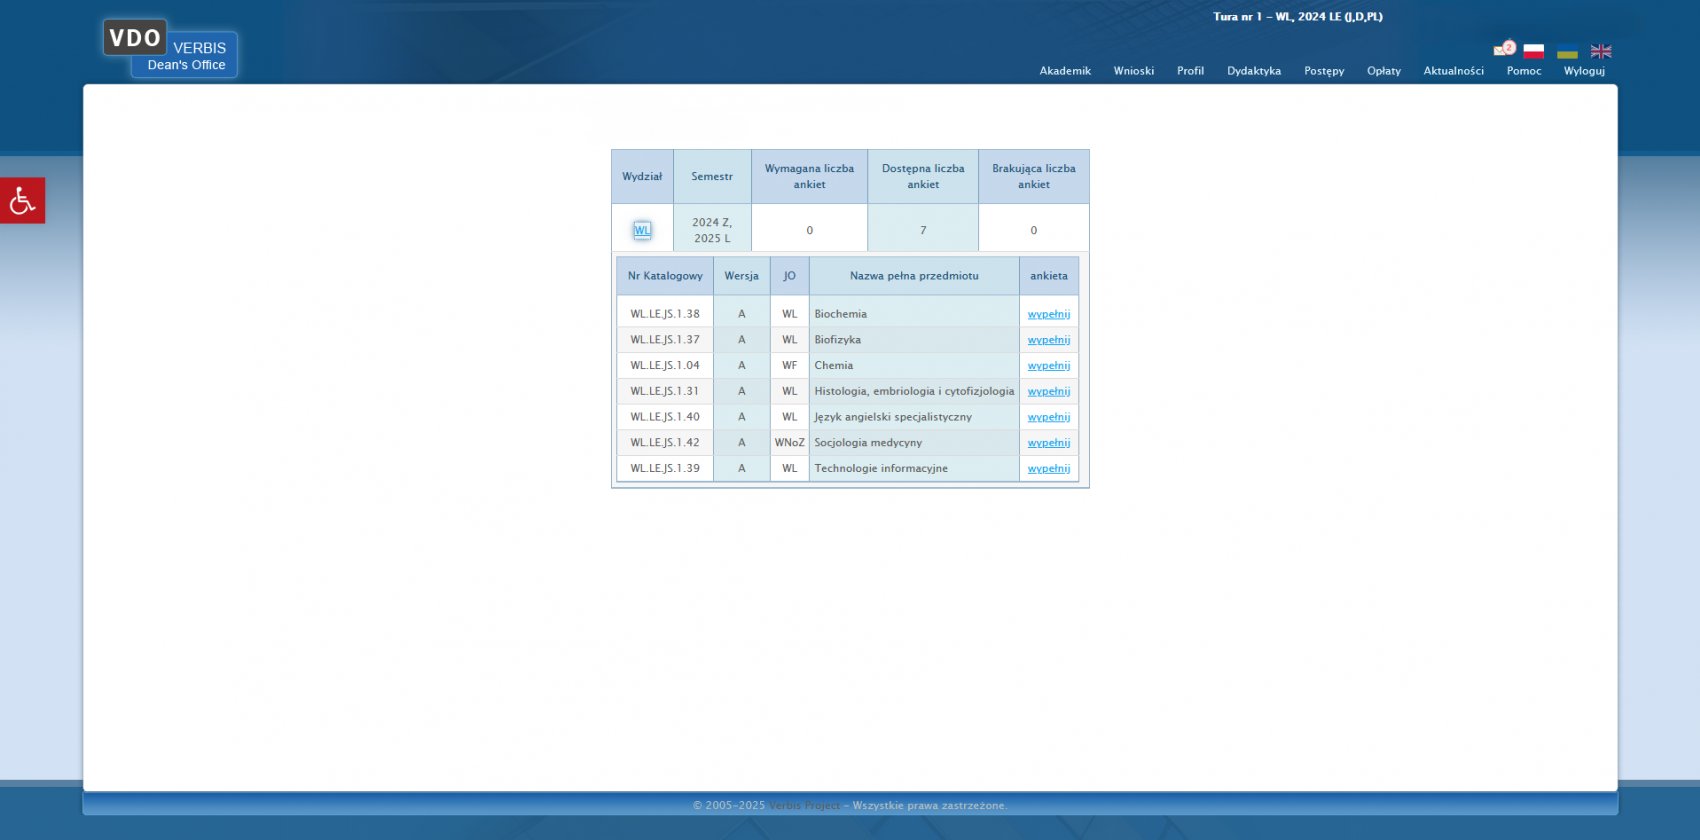The width and height of the screenshot is (1700, 840).
Task: Open the Wnioski menu
Action: point(1133,71)
